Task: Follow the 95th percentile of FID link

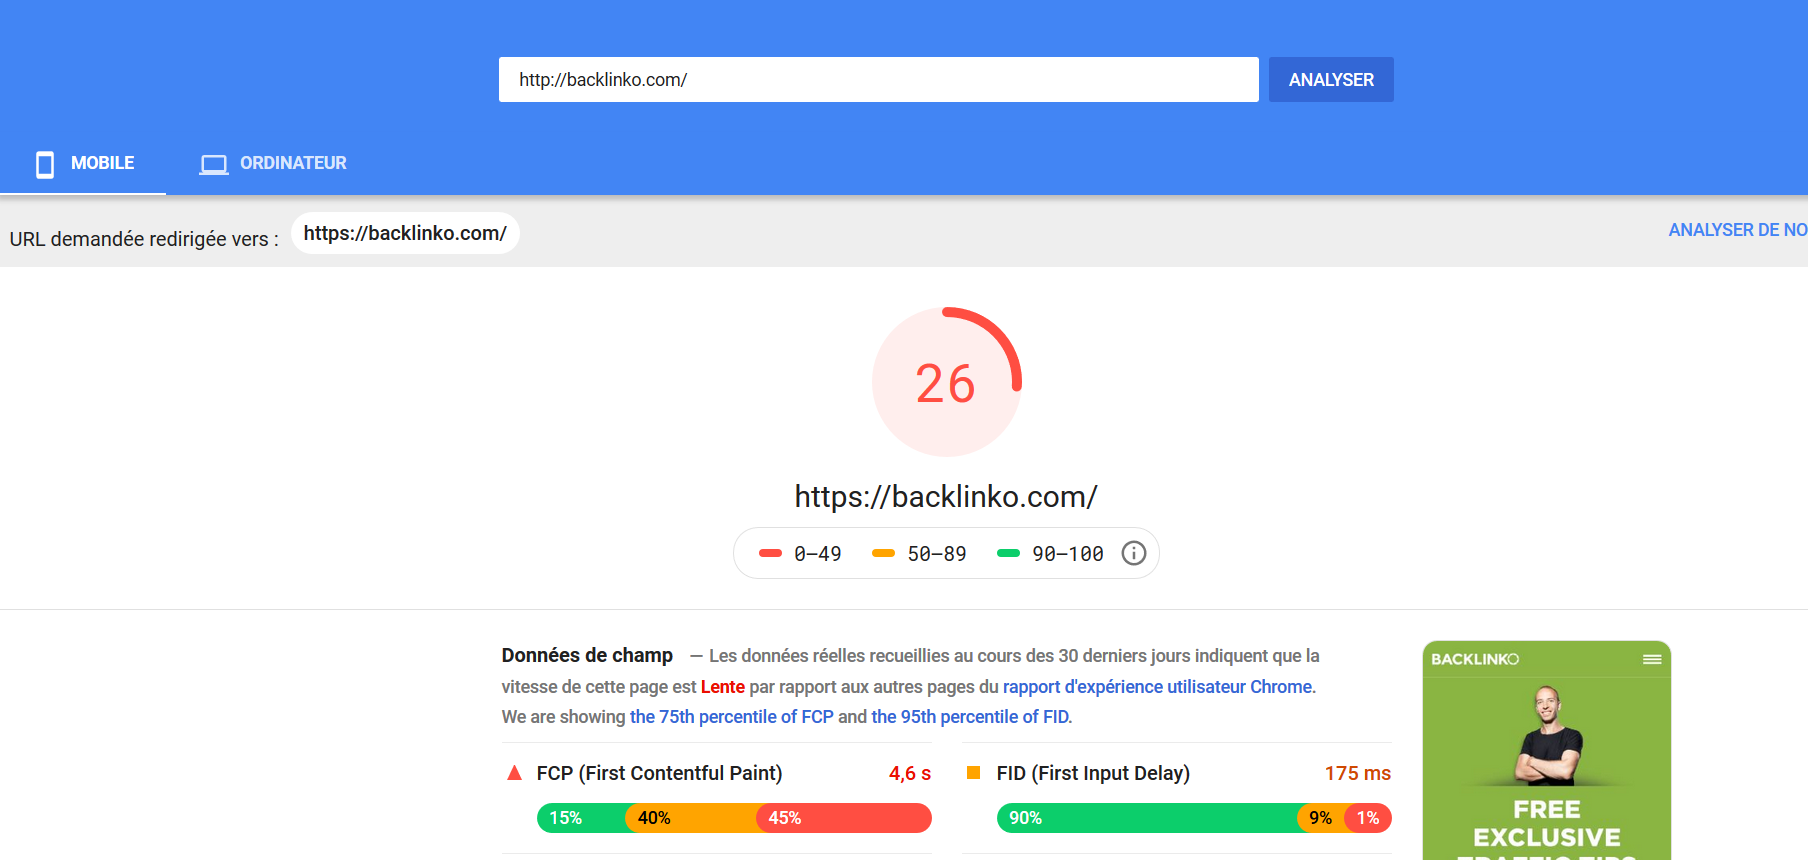Action: tap(970, 717)
